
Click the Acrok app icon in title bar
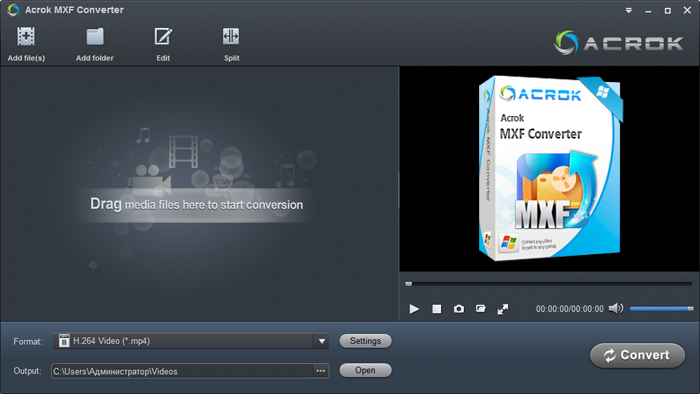coord(13,10)
